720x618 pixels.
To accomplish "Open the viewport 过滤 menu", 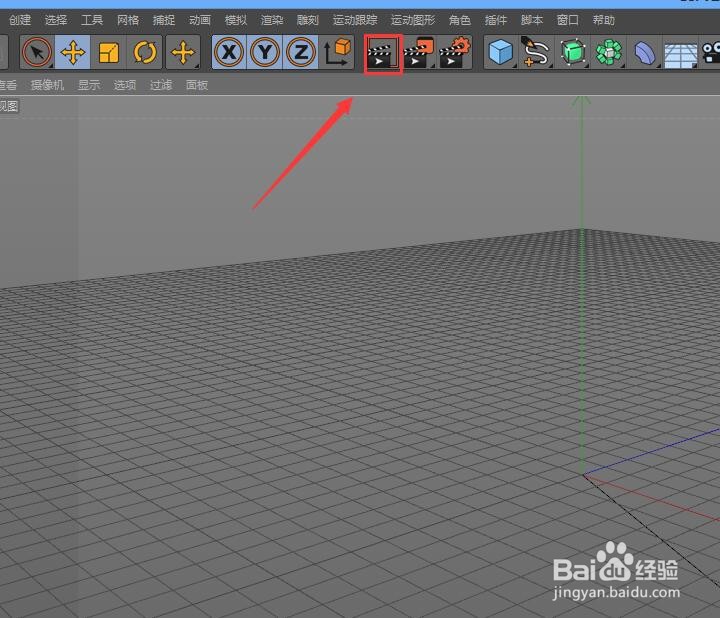I will 161,85.
